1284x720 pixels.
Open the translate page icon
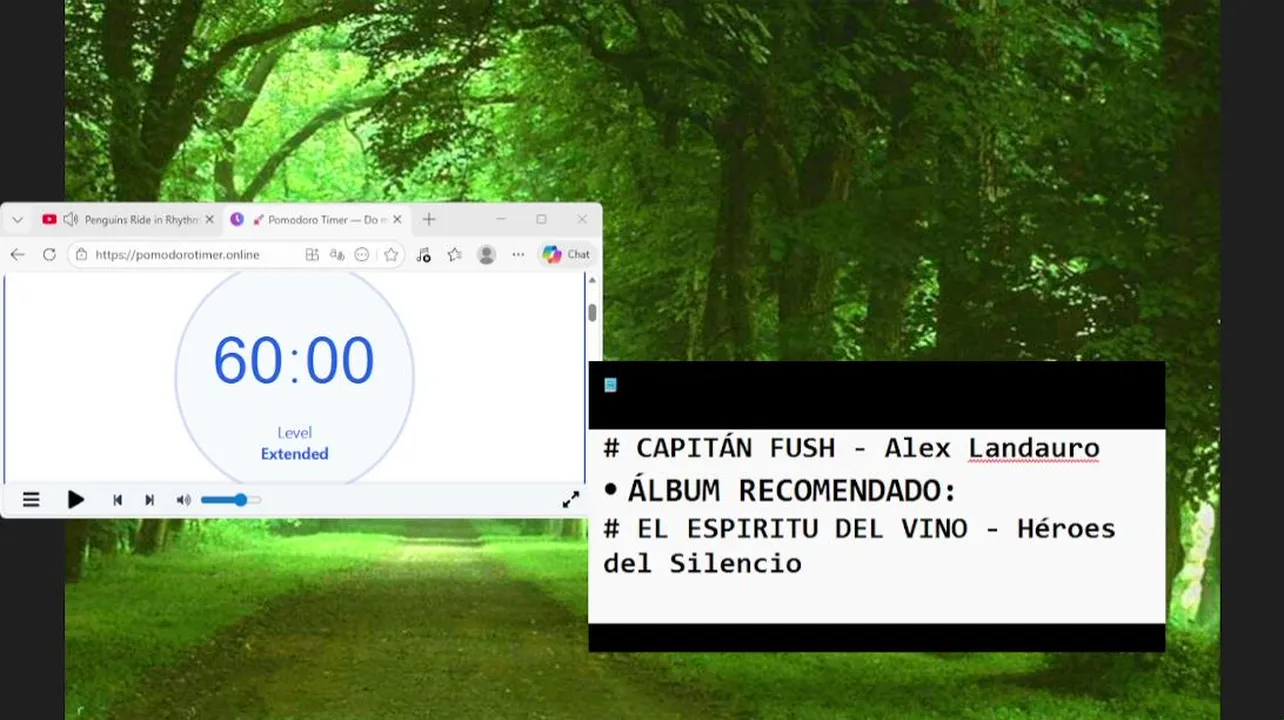pyautogui.click(x=338, y=255)
